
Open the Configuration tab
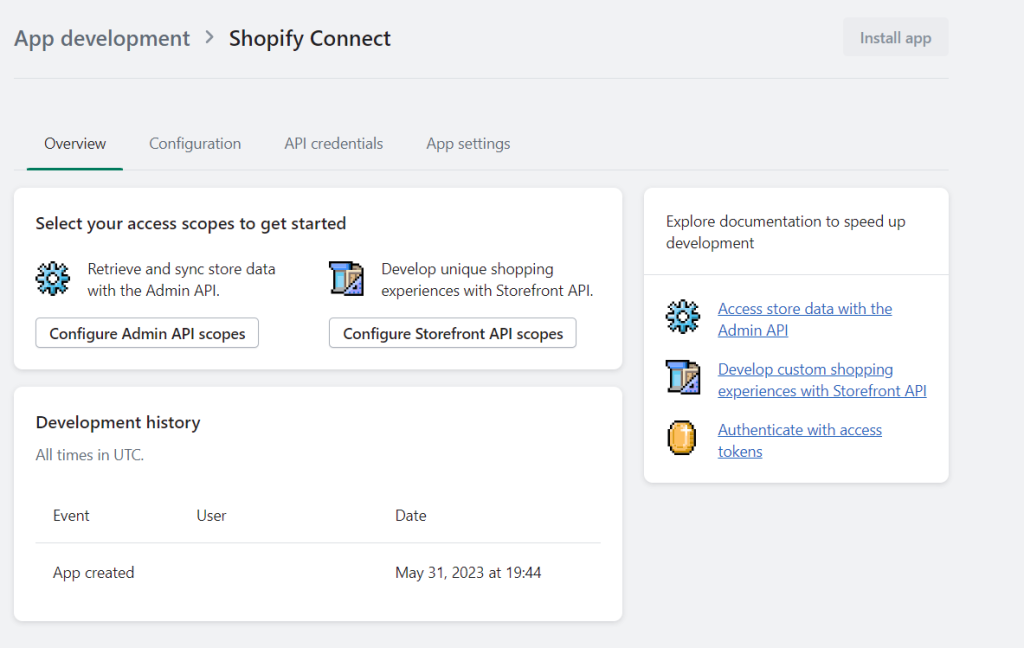point(195,144)
